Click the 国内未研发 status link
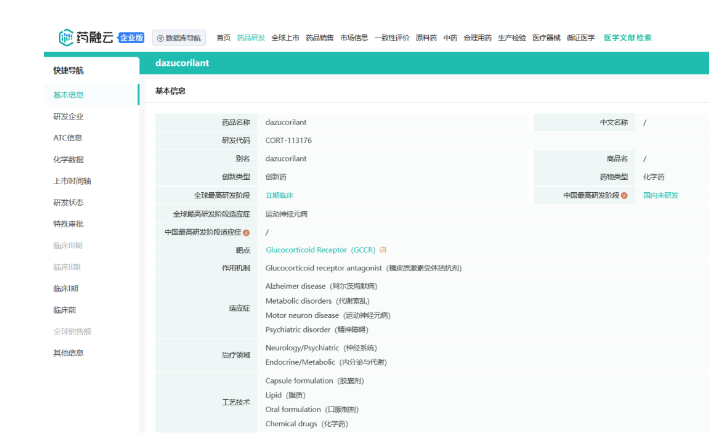This screenshot has height=443, width=722. [660, 195]
